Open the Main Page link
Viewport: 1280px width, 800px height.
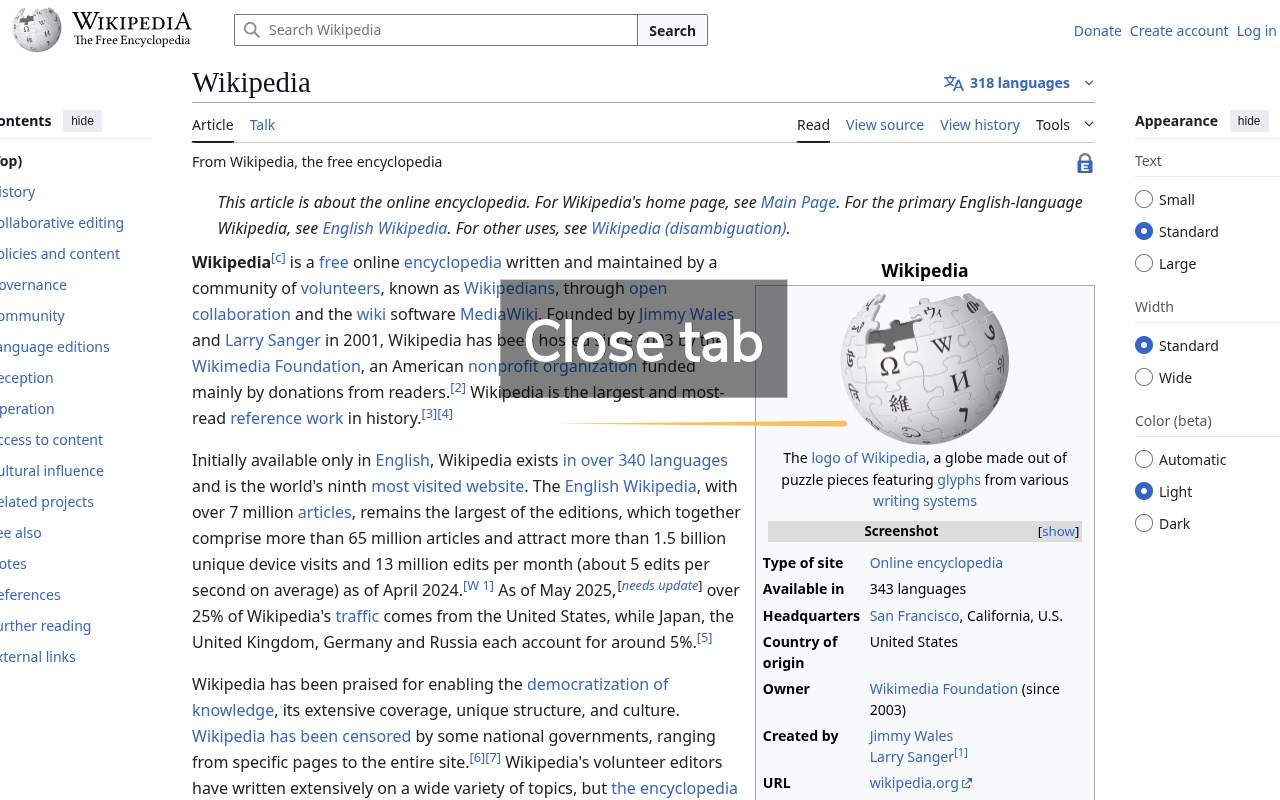pyautogui.click(x=798, y=202)
